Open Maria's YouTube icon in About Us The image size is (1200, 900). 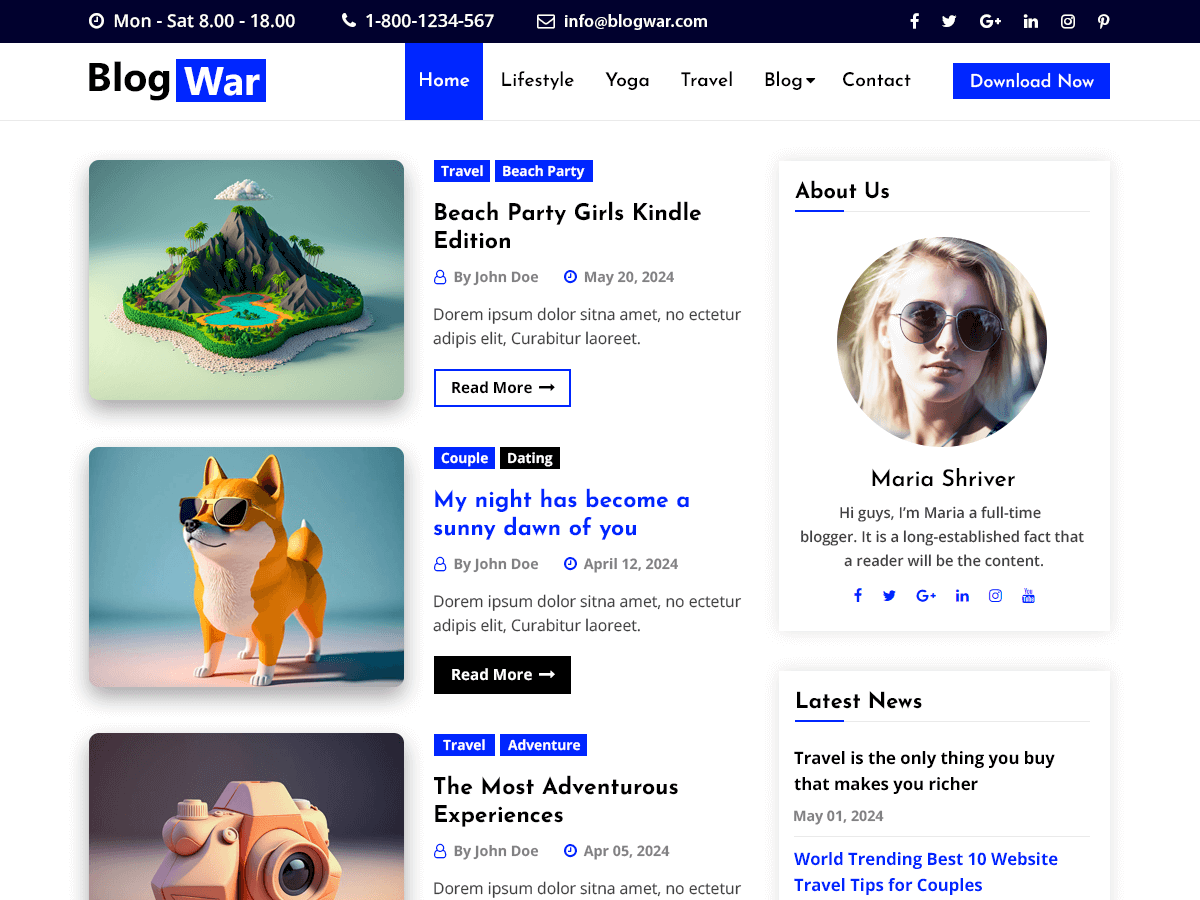coord(1028,595)
